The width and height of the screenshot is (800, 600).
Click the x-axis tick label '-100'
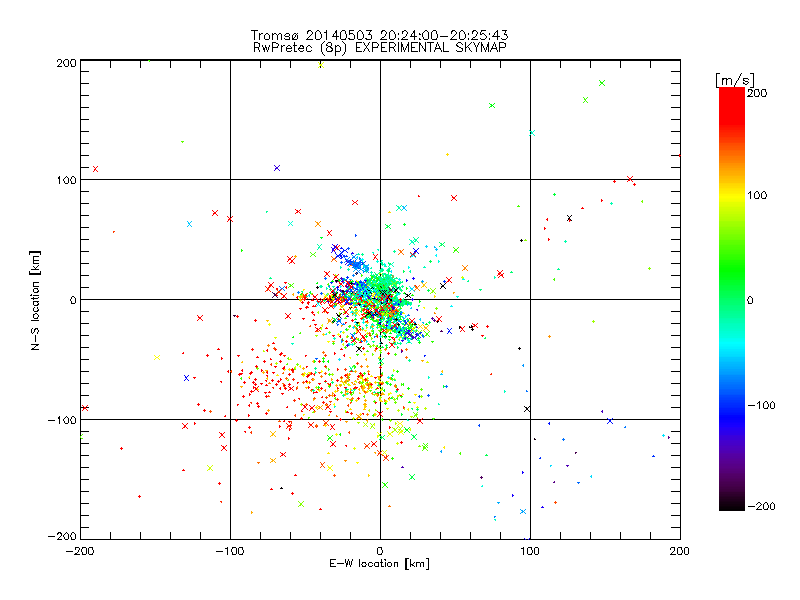click(230, 551)
